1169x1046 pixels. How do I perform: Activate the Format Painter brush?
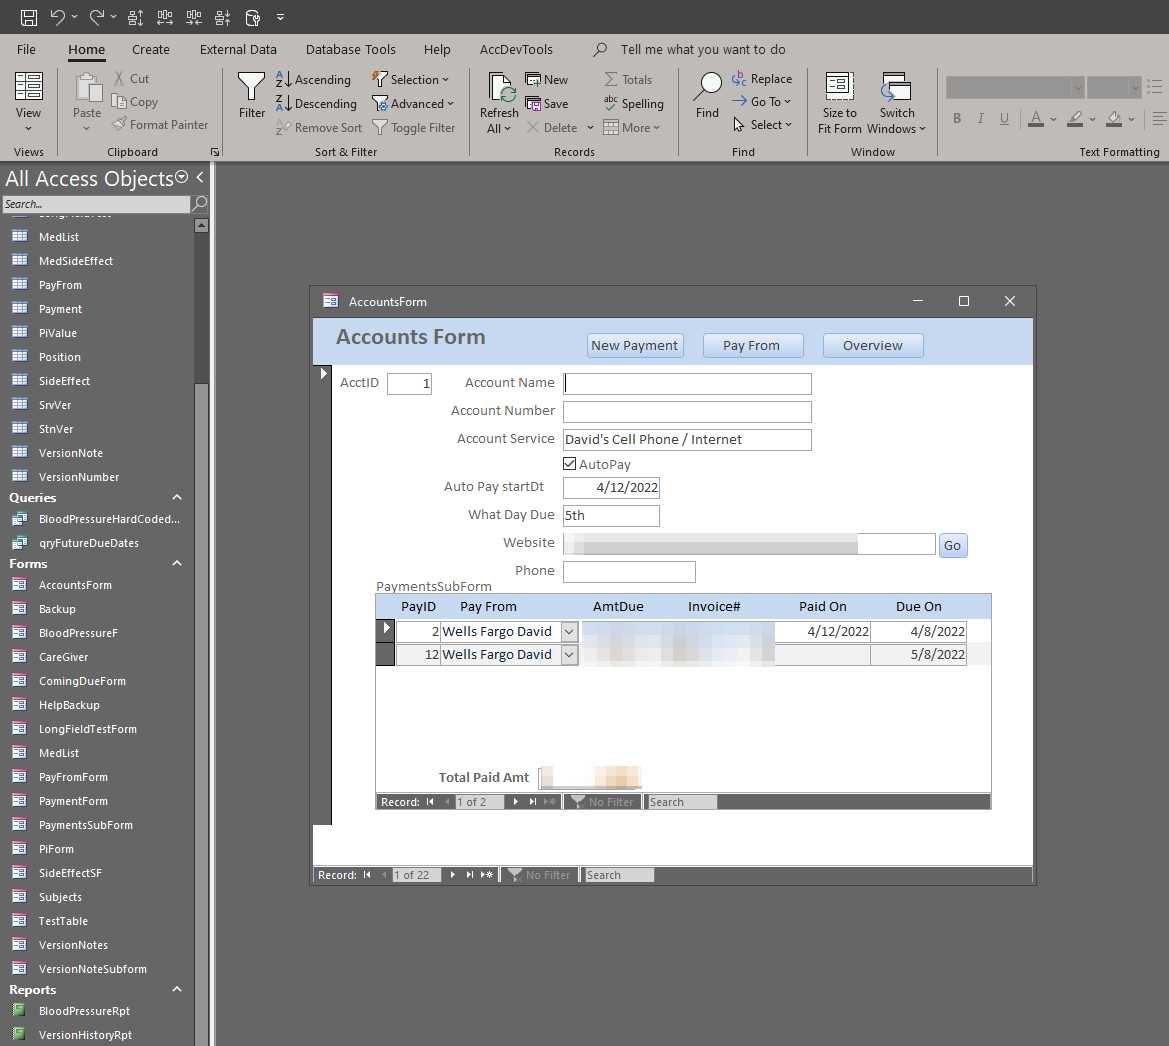[x=160, y=125]
